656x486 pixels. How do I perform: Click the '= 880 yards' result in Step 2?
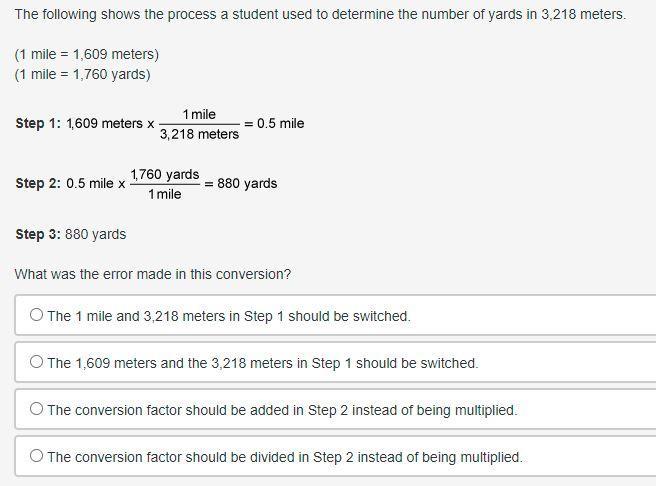click(241, 184)
